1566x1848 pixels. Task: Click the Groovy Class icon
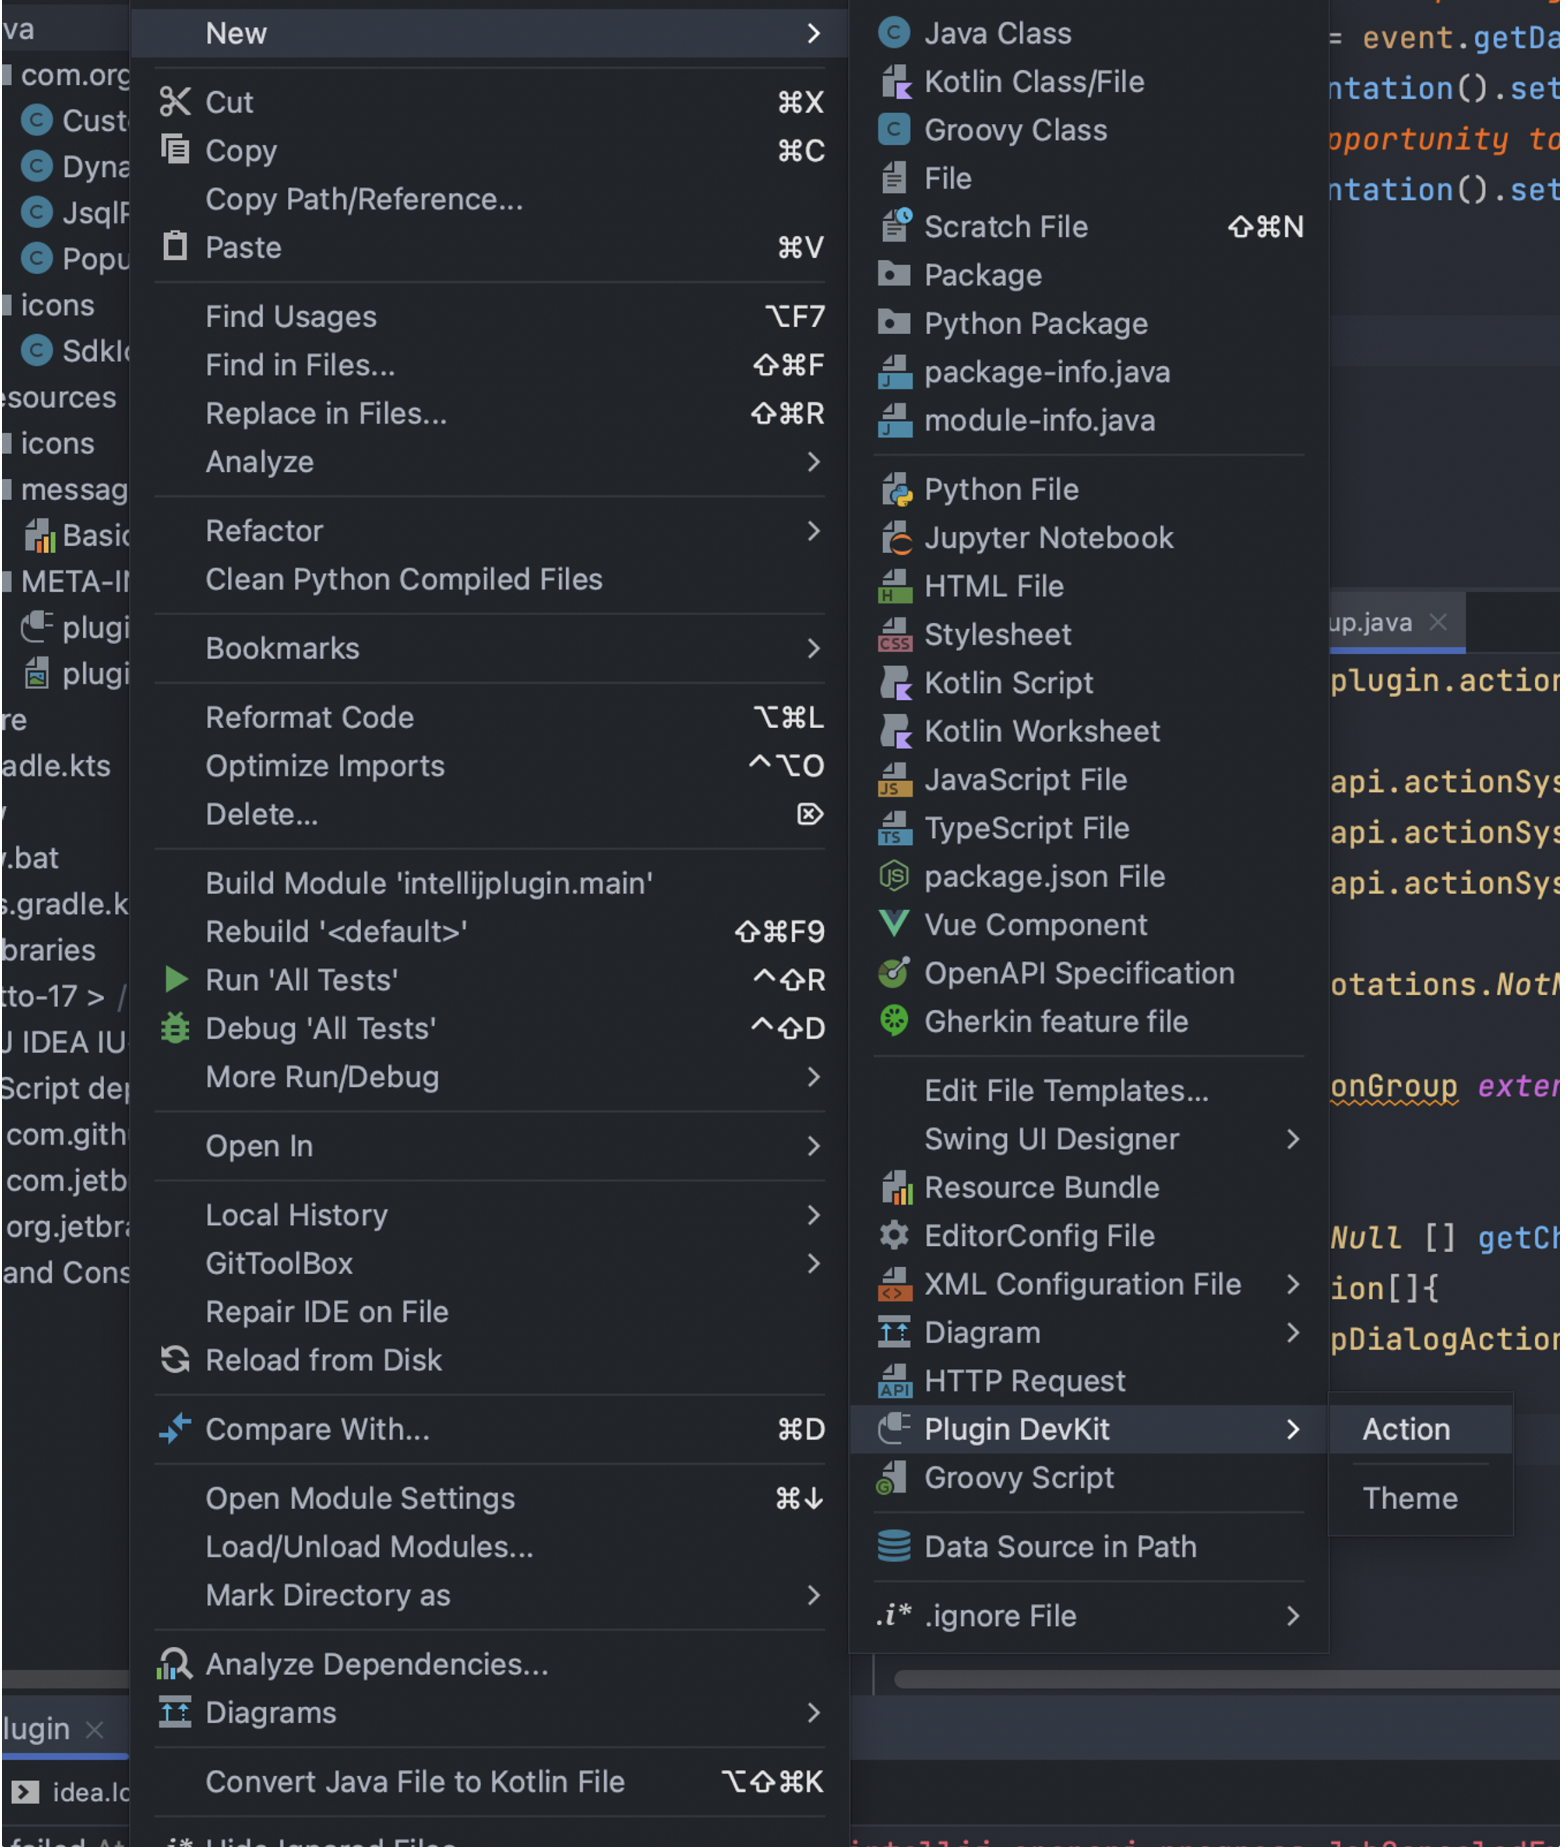tap(896, 130)
